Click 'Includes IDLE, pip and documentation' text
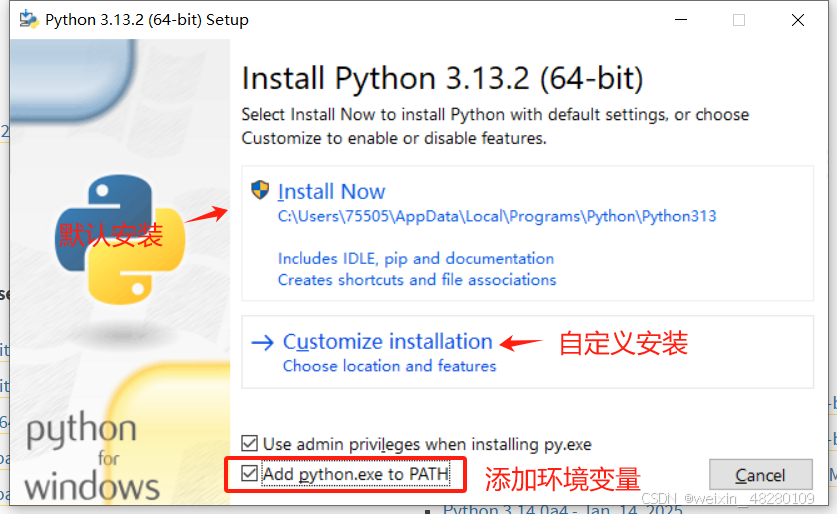The image size is (837, 514). click(x=416, y=258)
